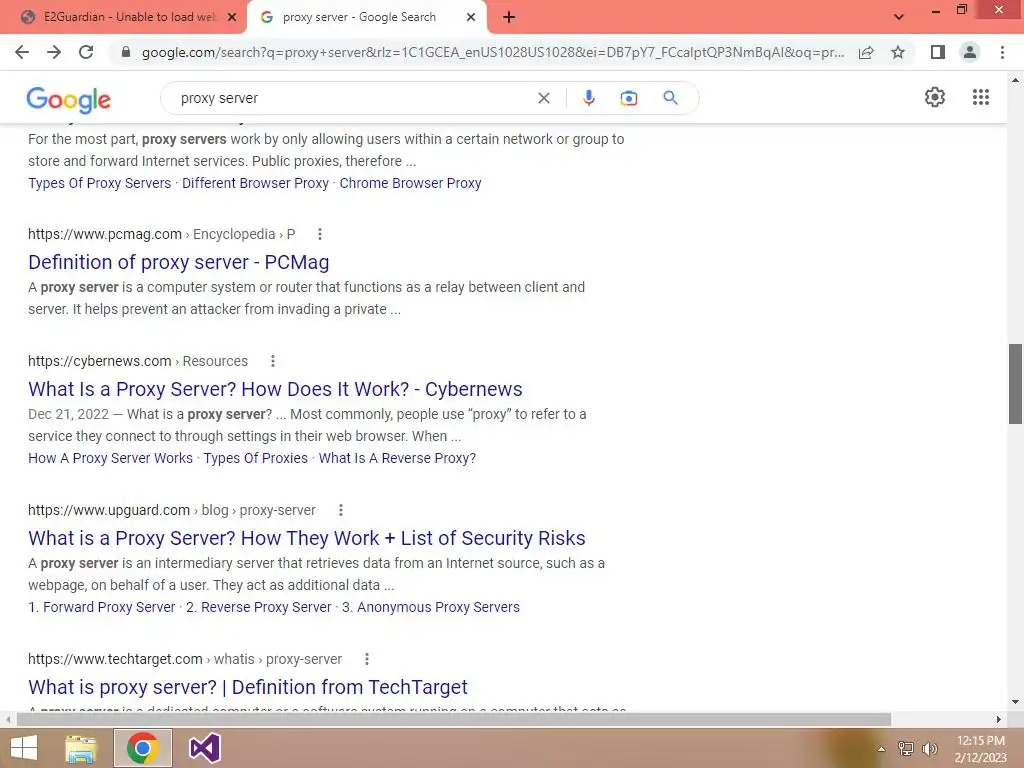Open the 3. Anonymous Proxy Servers sublink
The width and height of the screenshot is (1024, 768).
pos(430,607)
